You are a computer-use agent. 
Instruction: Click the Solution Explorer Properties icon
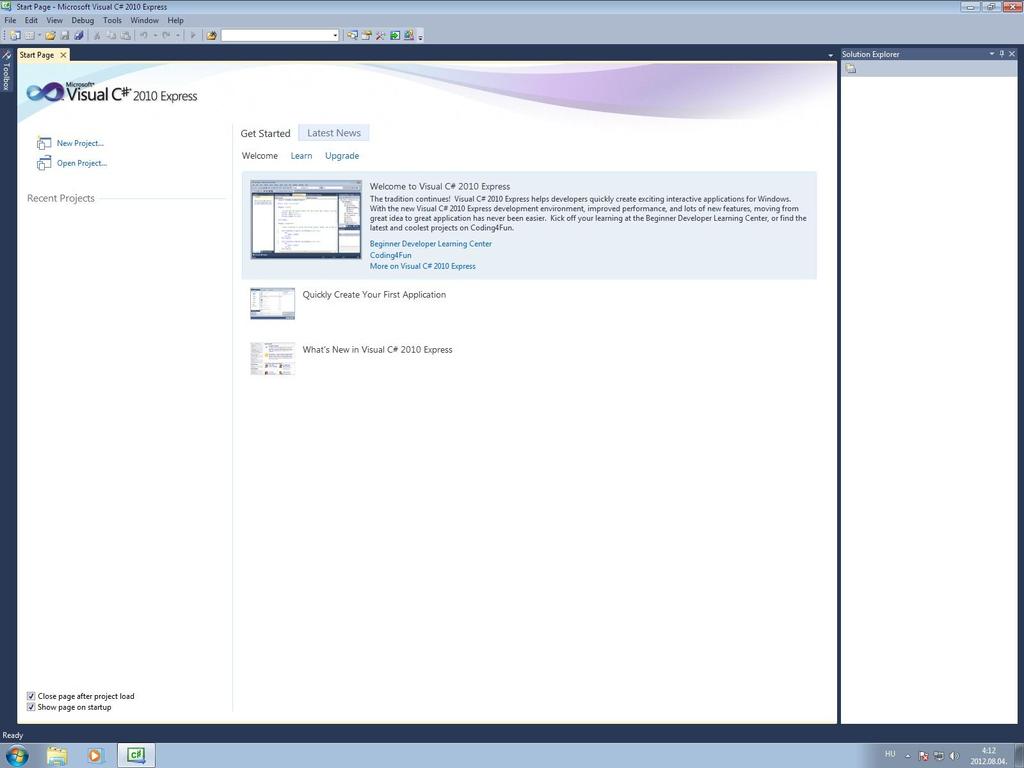pyautogui.click(x=850, y=69)
